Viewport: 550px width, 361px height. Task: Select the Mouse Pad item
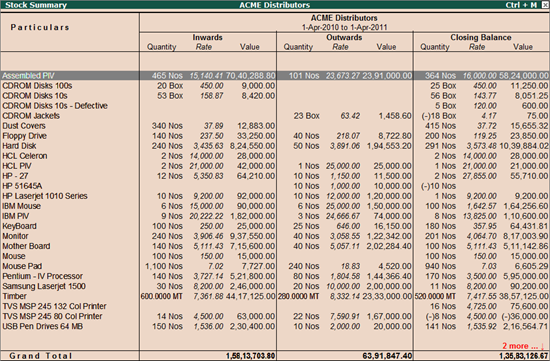pyautogui.click(x=22, y=266)
